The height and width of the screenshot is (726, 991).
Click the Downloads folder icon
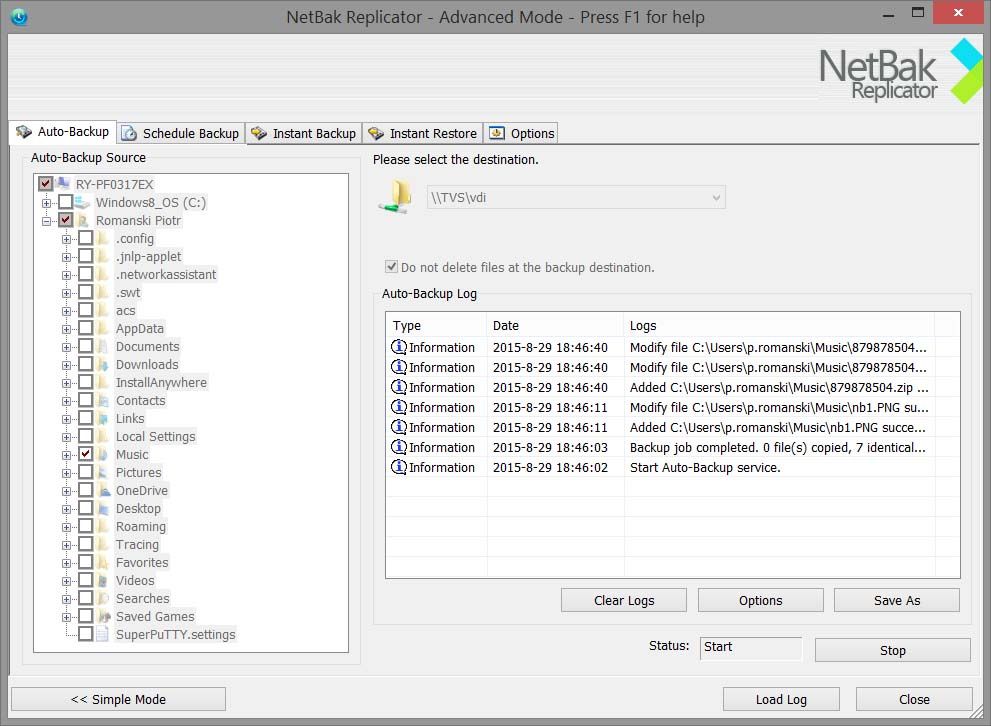click(x=103, y=365)
